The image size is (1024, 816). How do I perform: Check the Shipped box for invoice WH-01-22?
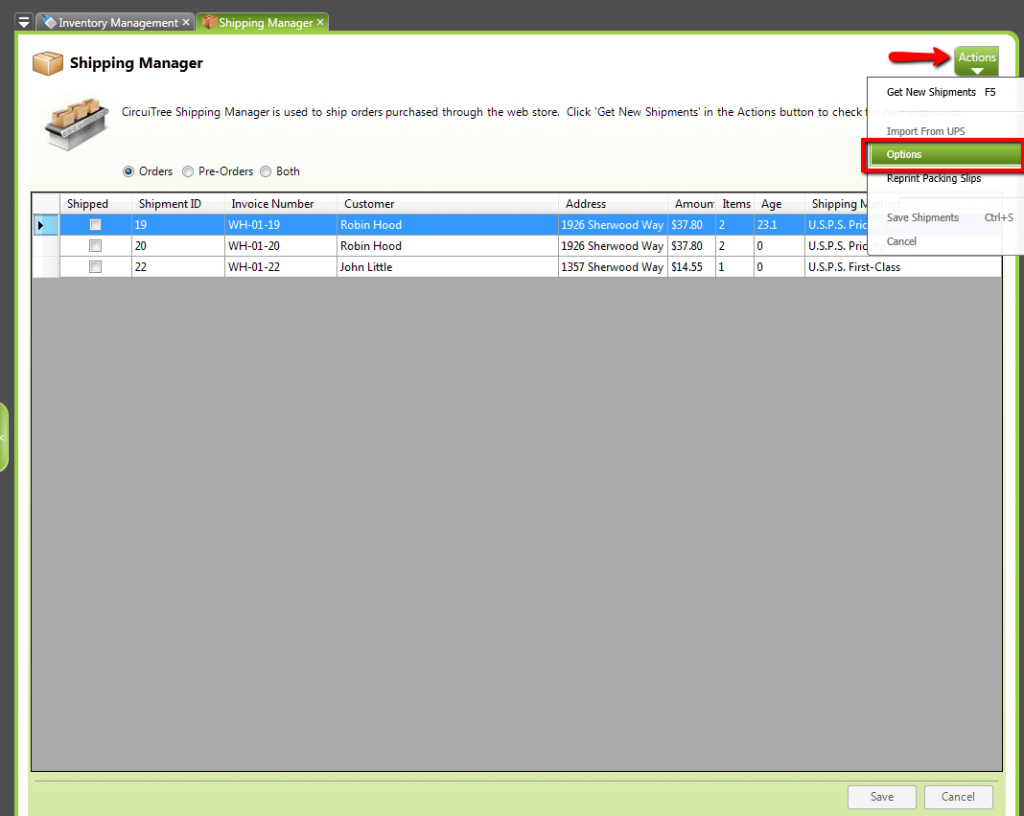[x=95, y=266]
